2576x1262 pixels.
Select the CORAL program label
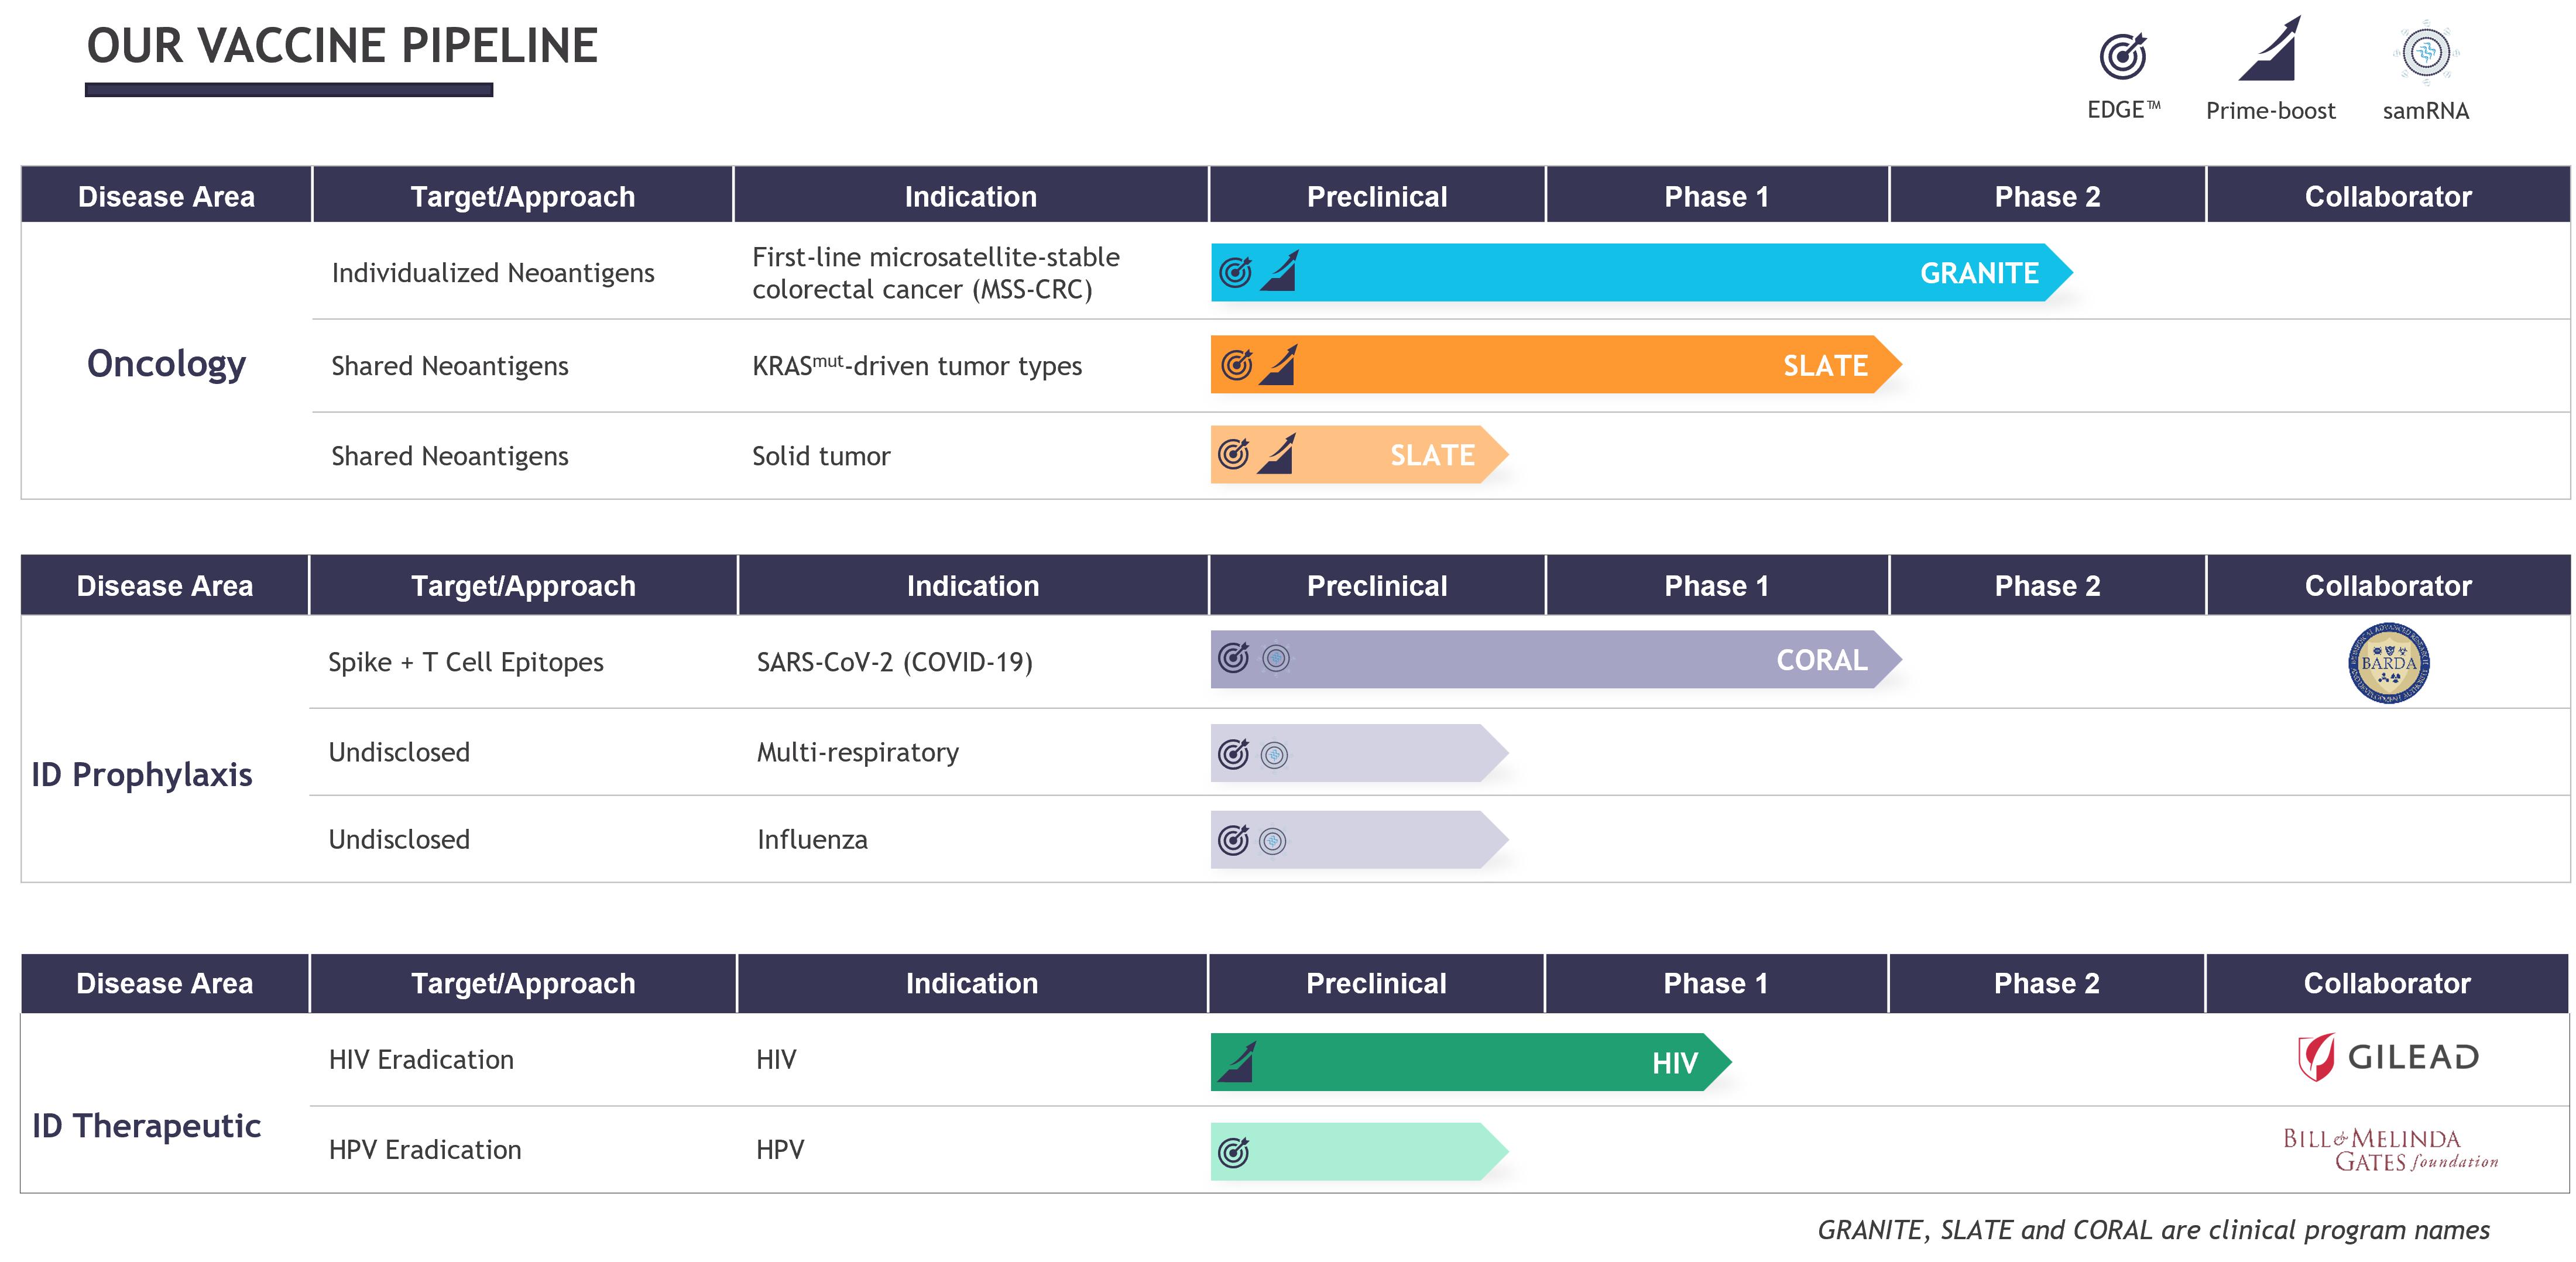[1821, 660]
